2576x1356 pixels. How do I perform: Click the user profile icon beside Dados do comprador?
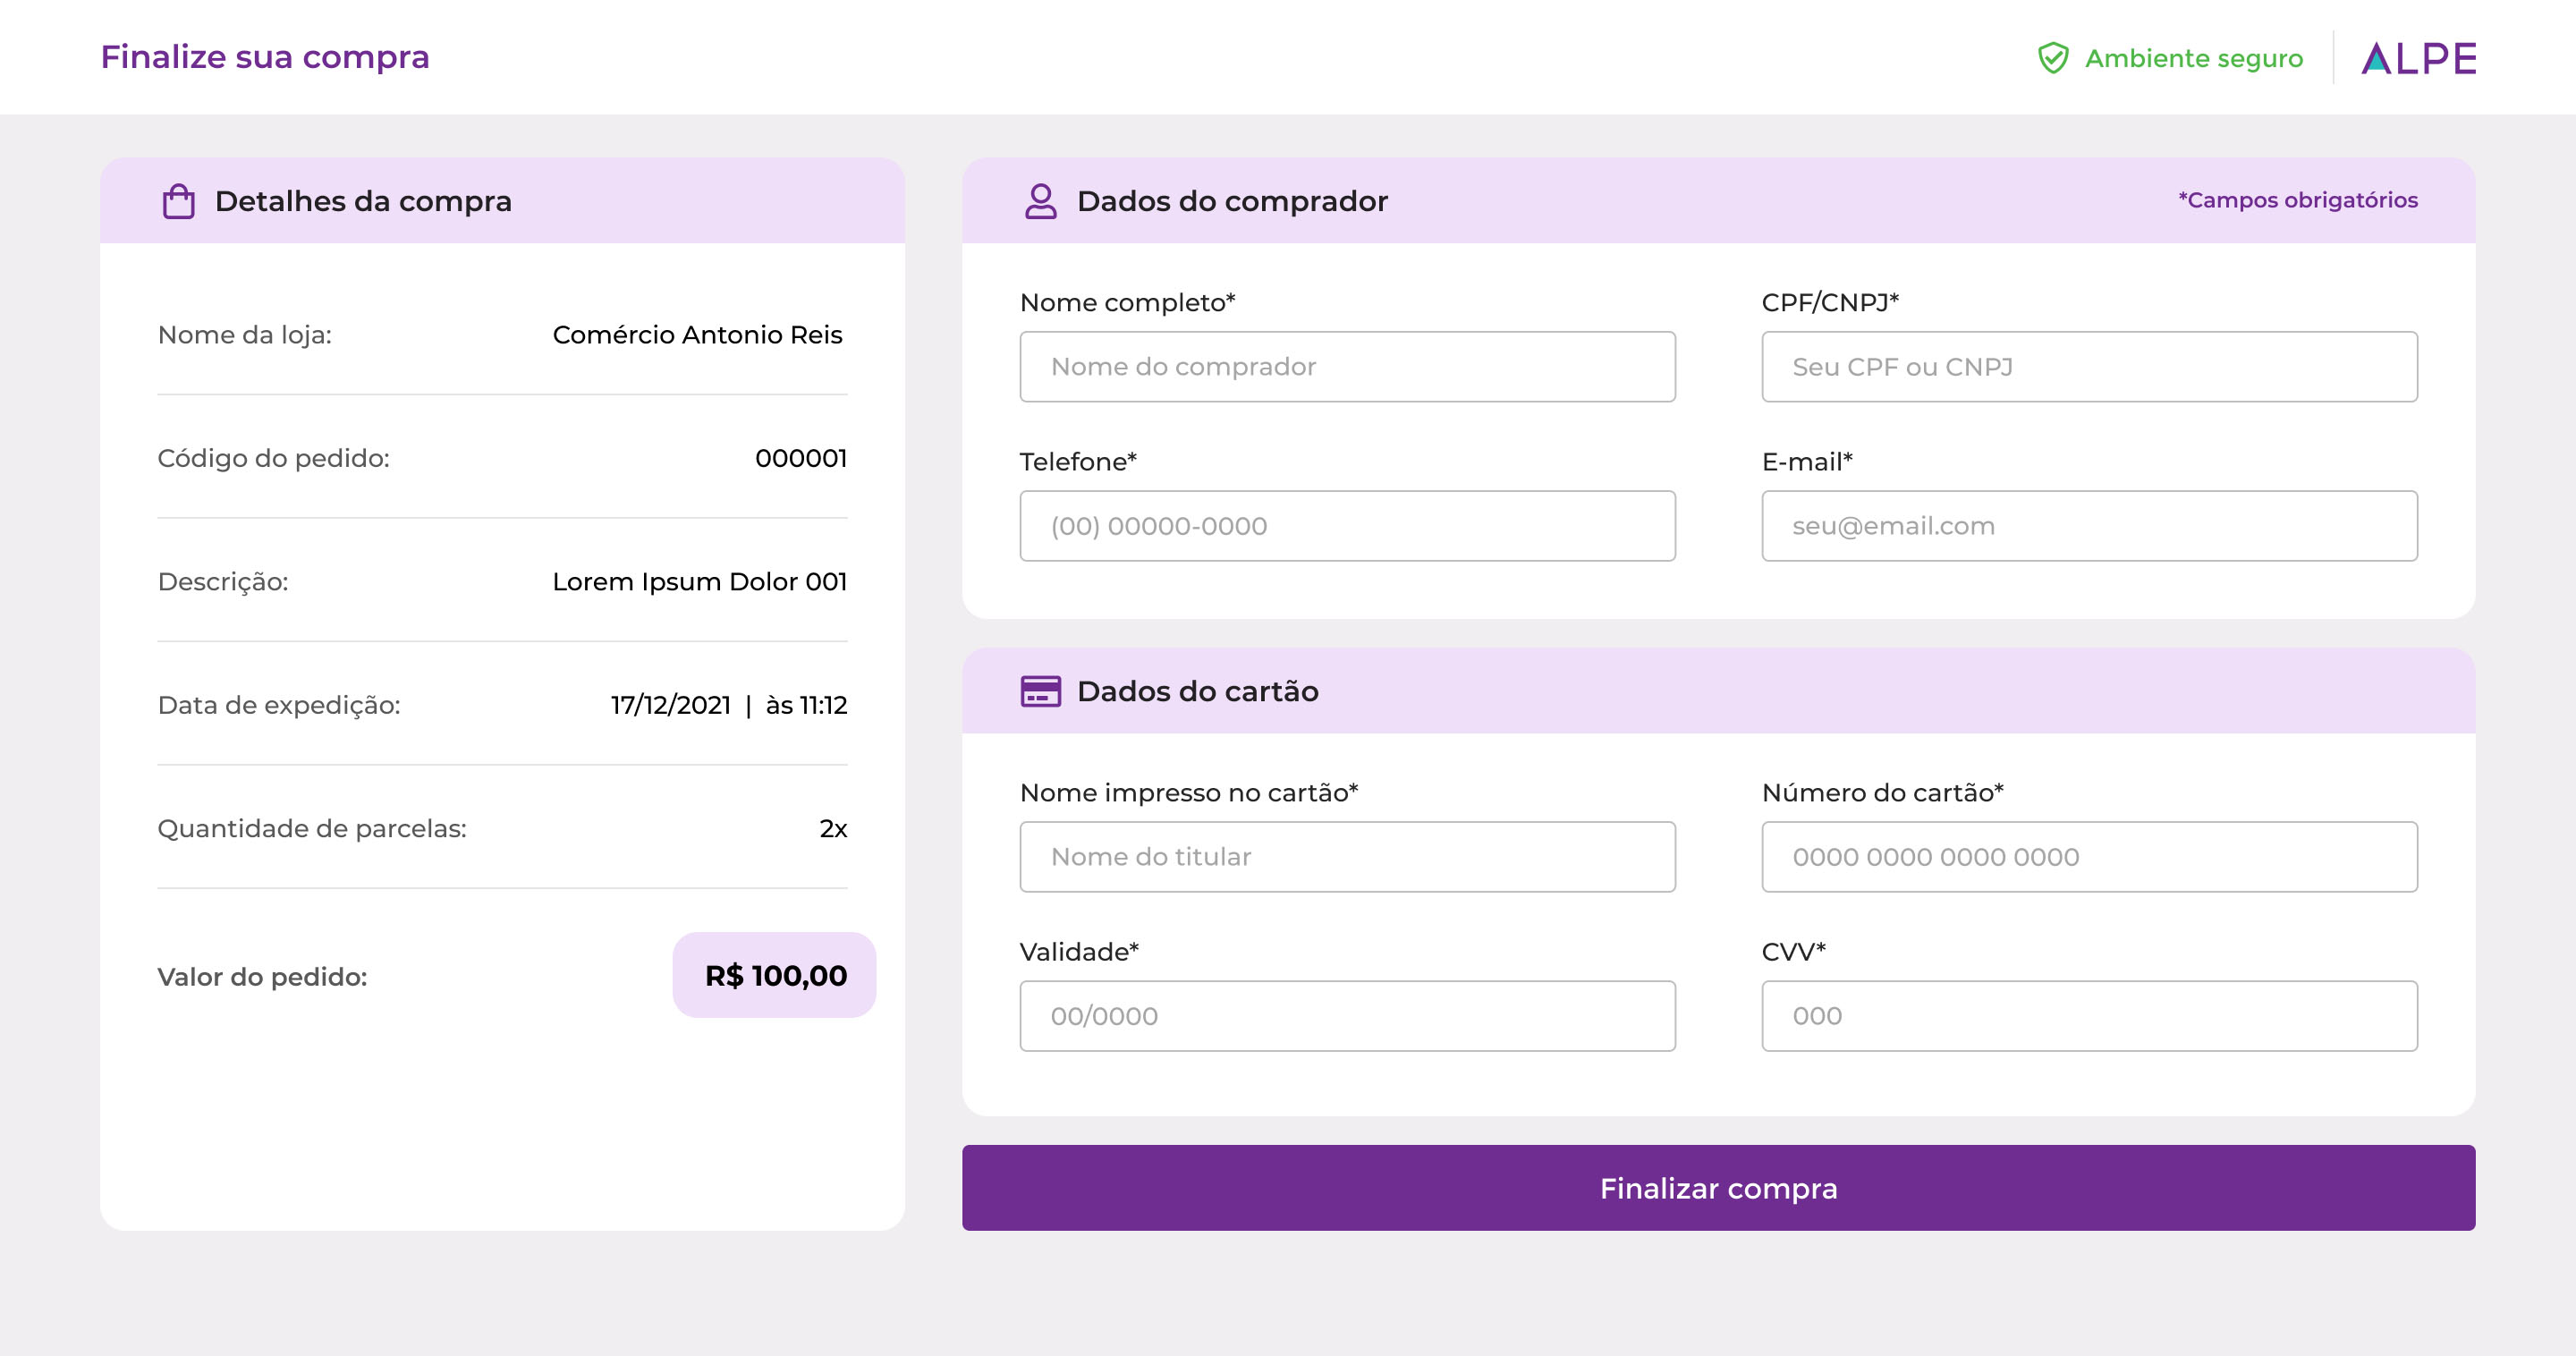click(x=1040, y=201)
